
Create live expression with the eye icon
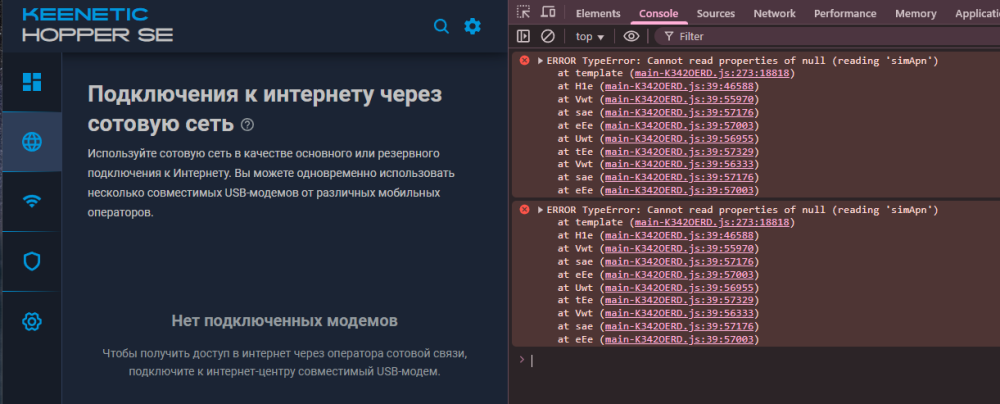pyautogui.click(x=631, y=36)
